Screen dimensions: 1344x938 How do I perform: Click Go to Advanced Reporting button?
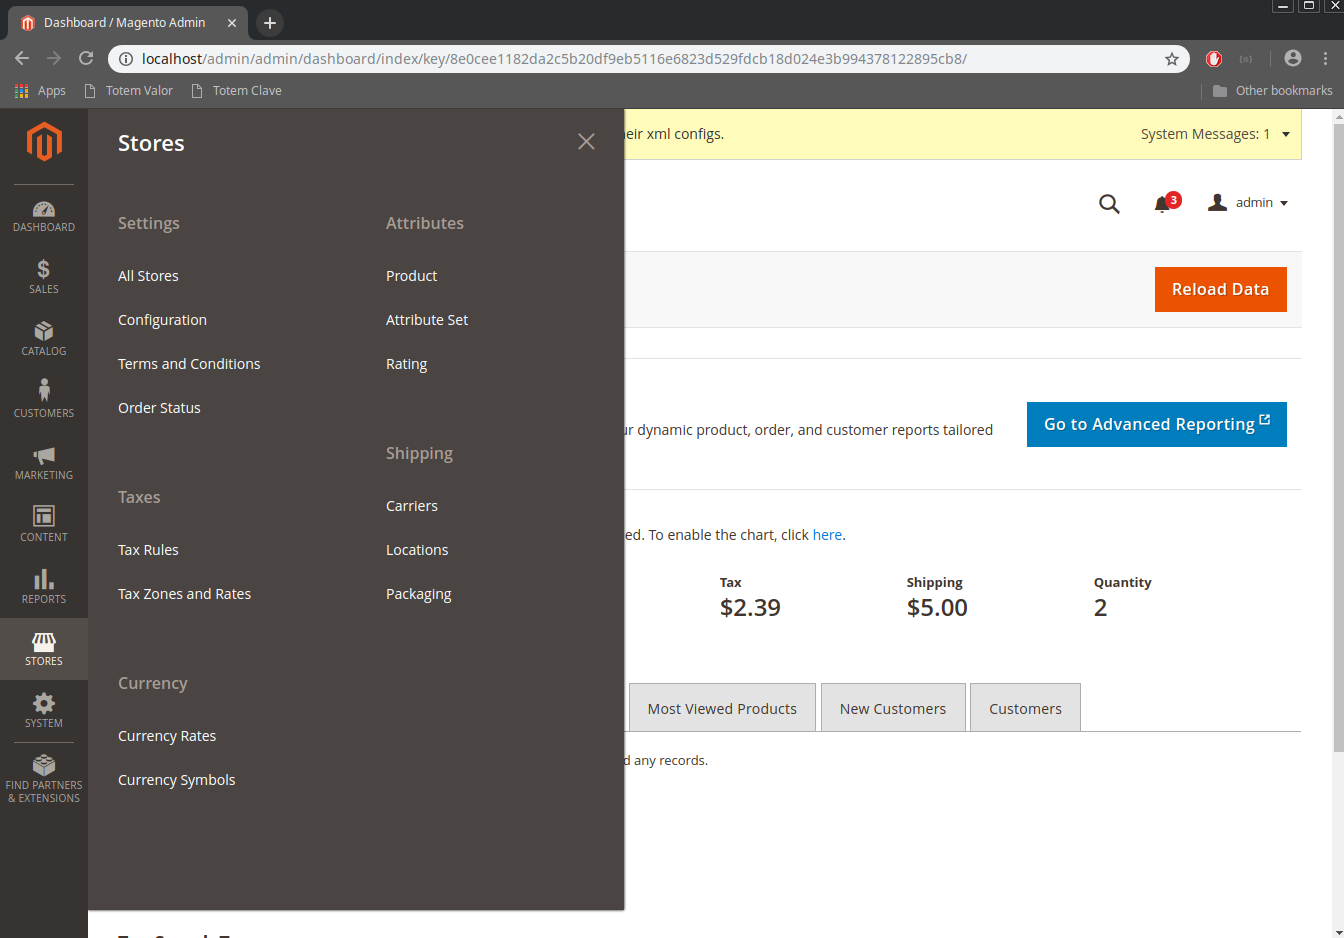click(1156, 424)
